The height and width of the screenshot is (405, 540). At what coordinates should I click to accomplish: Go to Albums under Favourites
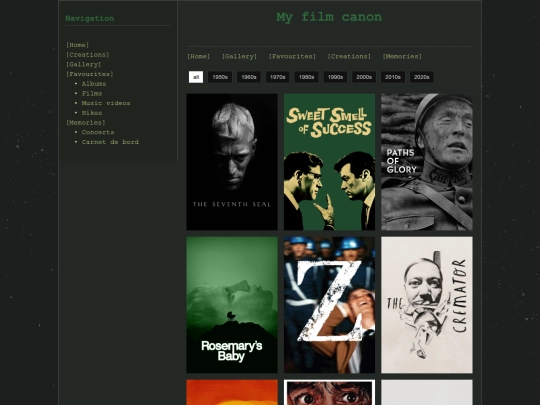click(x=94, y=84)
